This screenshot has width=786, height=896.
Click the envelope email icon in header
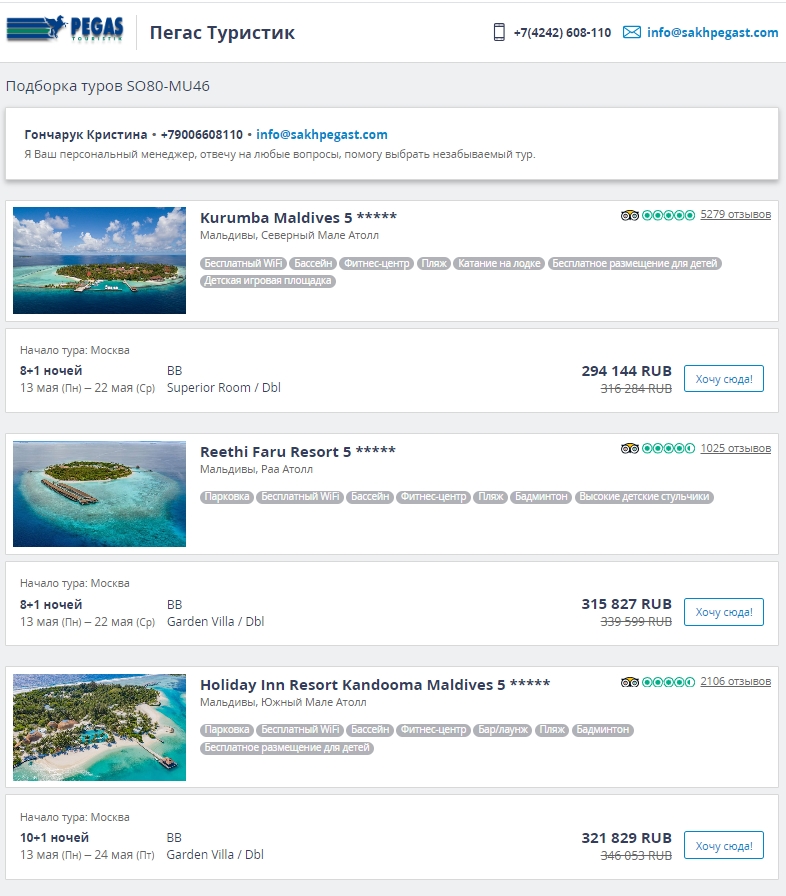pyautogui.click(x=631, y=32)
